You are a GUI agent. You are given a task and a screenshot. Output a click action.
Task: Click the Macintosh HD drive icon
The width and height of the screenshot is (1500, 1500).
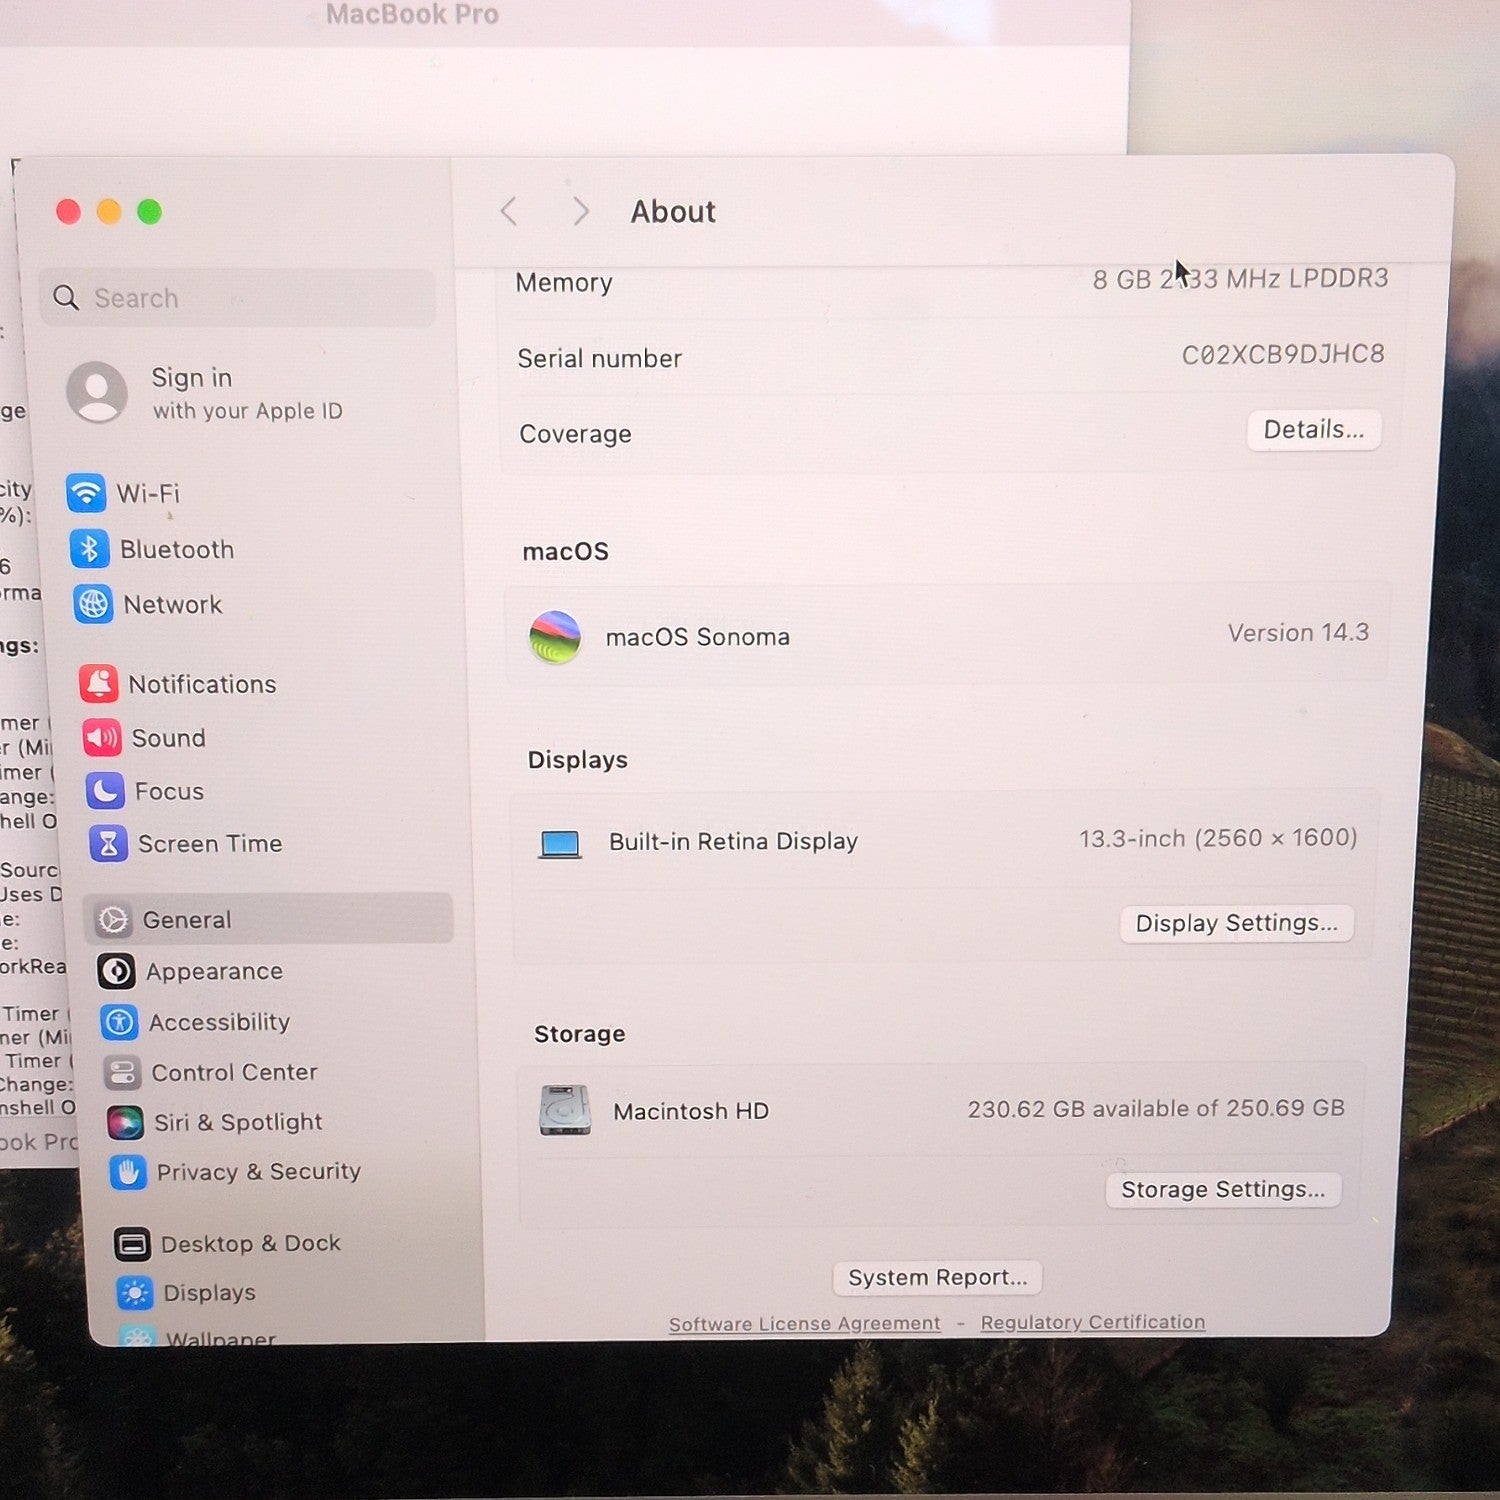click(x=565, y=1110)
